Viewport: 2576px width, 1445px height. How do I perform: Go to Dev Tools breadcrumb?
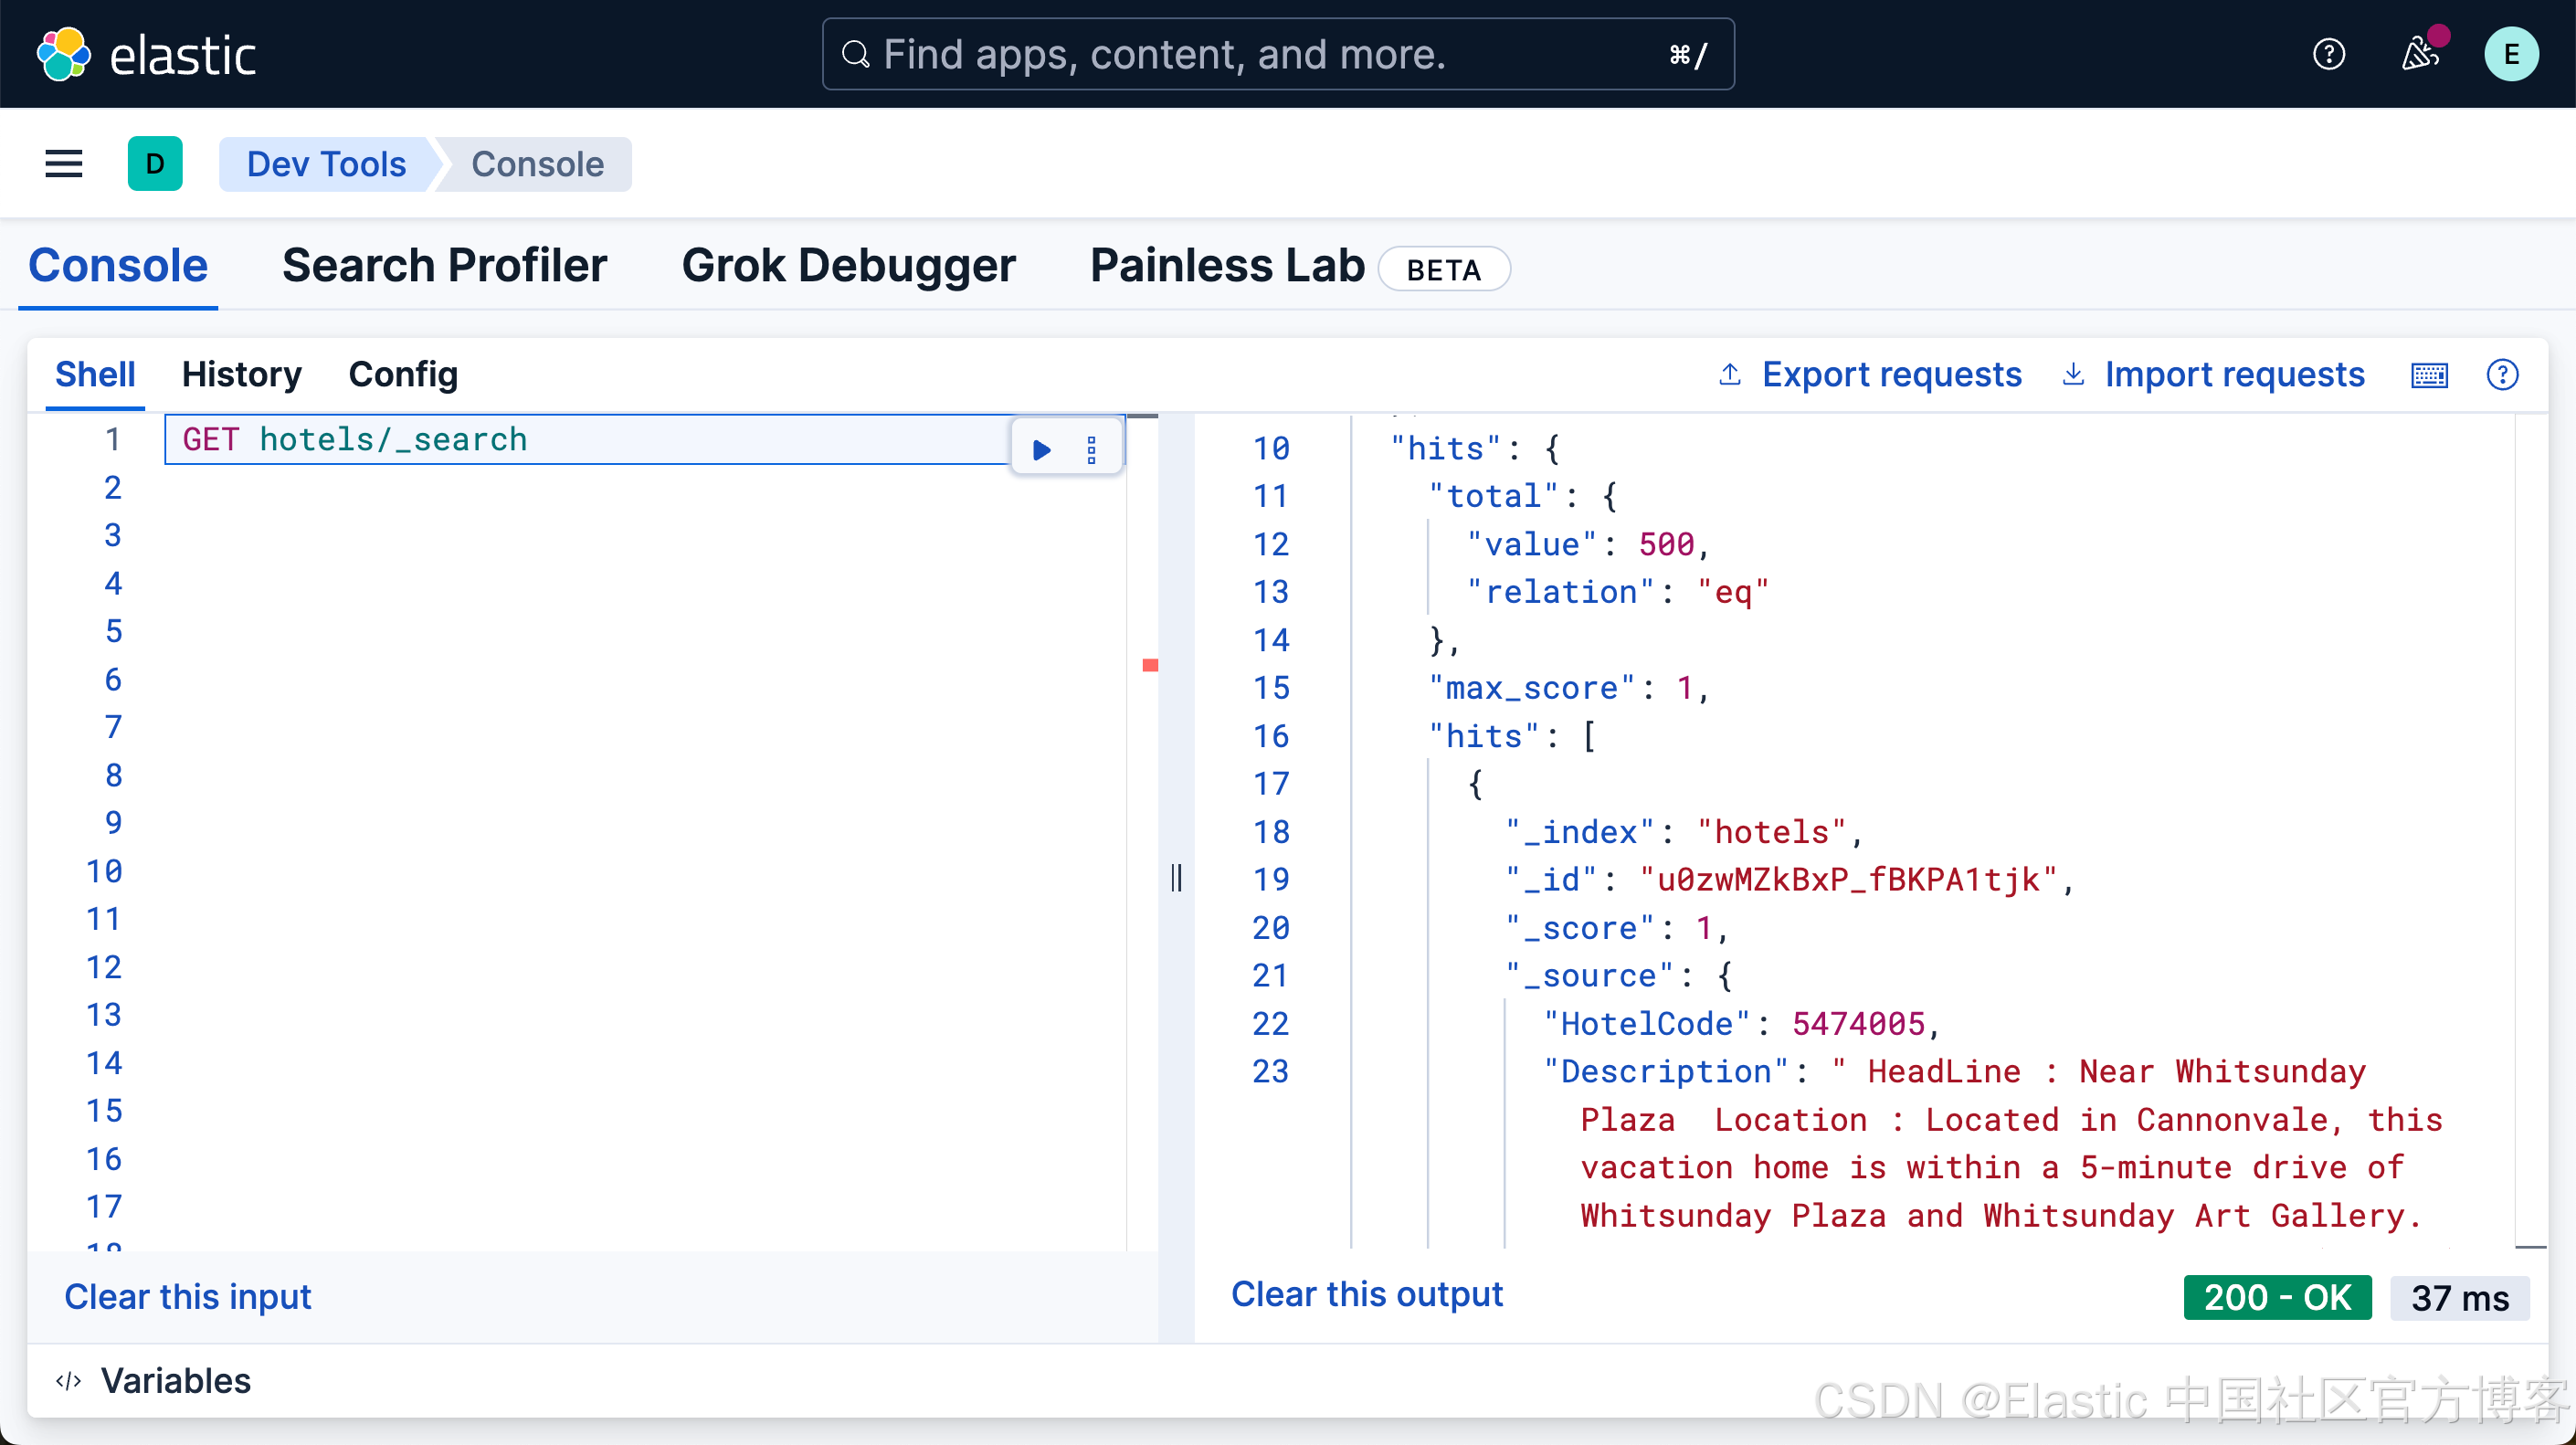coord(326,164)
